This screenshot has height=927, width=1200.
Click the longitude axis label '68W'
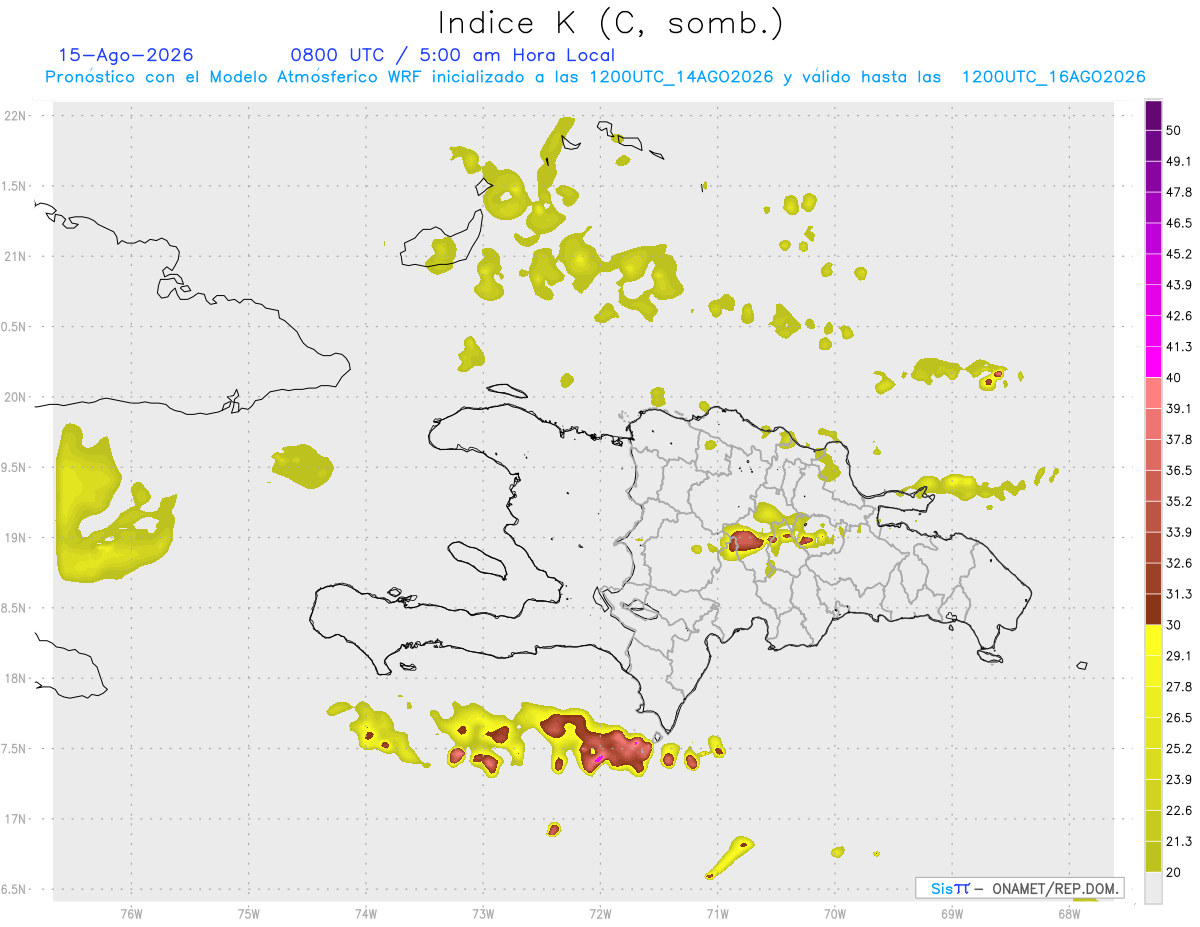pos(1069,913)
